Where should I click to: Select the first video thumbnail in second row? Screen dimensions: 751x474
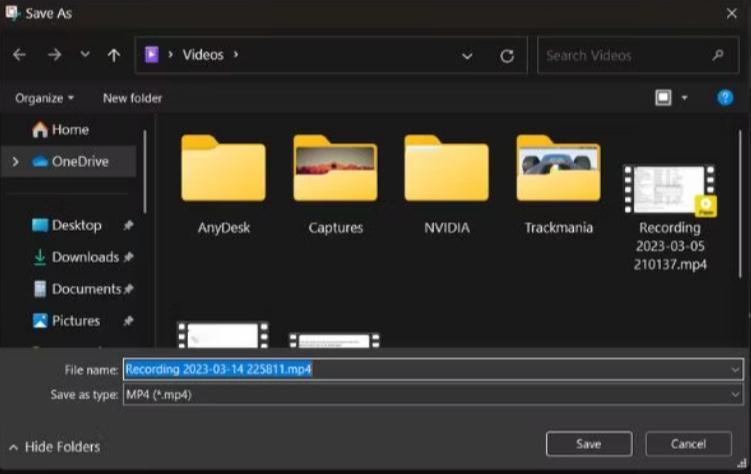click(x=223, y=335)
